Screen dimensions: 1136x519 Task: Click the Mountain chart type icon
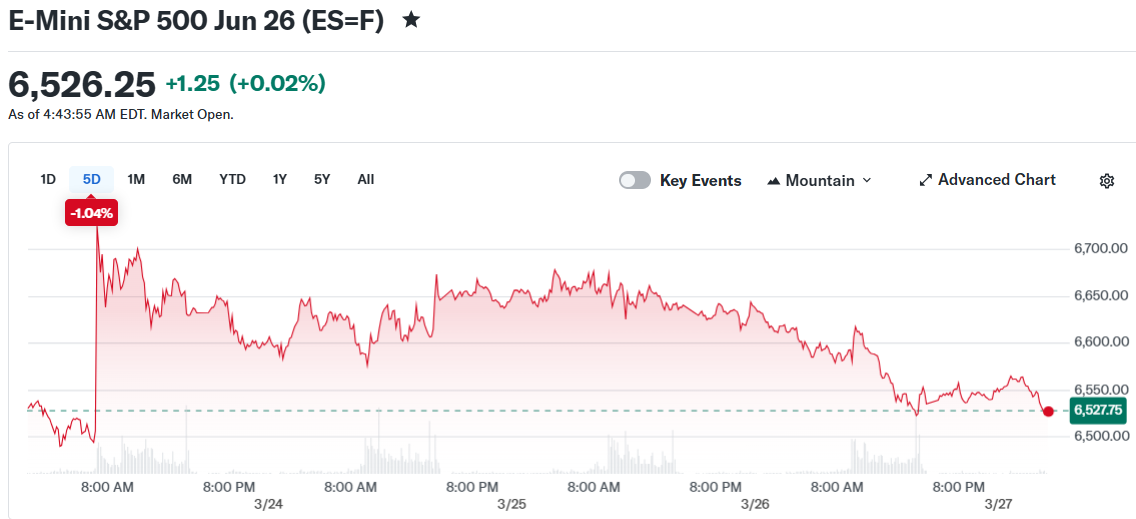(773, 181)
